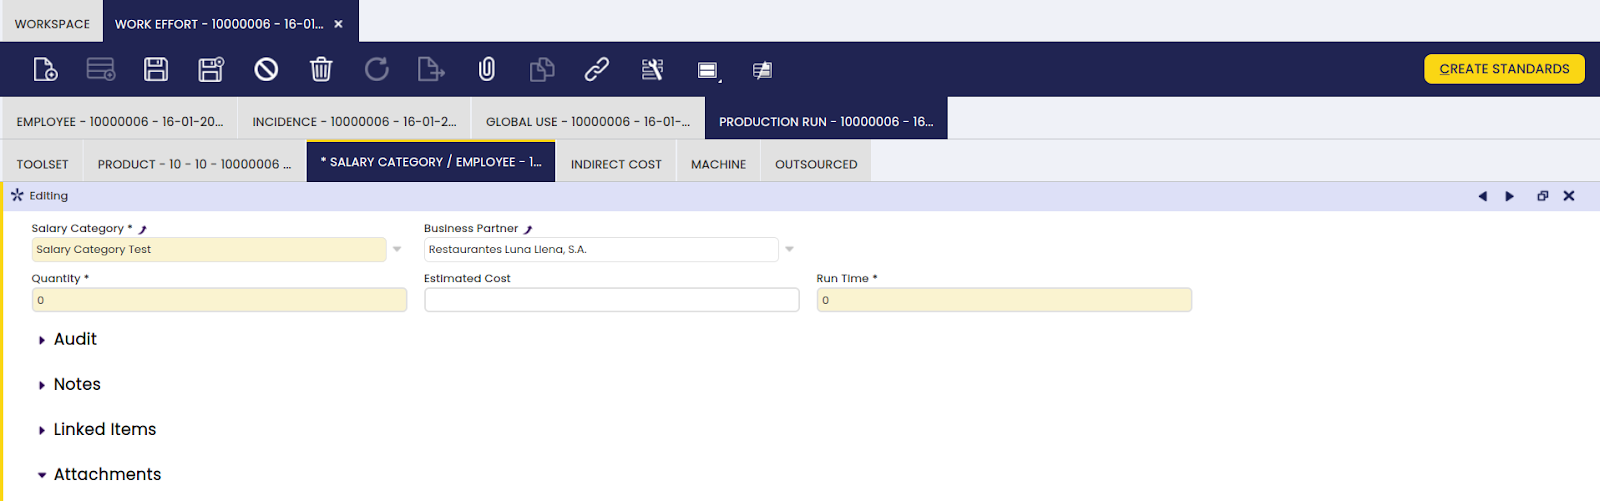
Task: Click the chain link toolbar icon
Action: click(597, 69)
